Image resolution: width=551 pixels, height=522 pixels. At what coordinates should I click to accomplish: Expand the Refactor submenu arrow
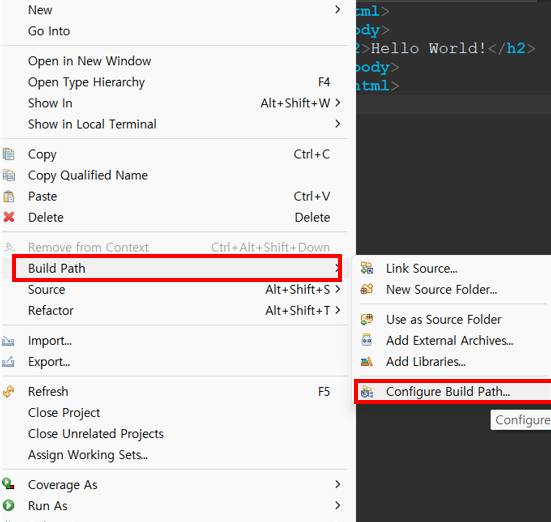click(338, 310)
